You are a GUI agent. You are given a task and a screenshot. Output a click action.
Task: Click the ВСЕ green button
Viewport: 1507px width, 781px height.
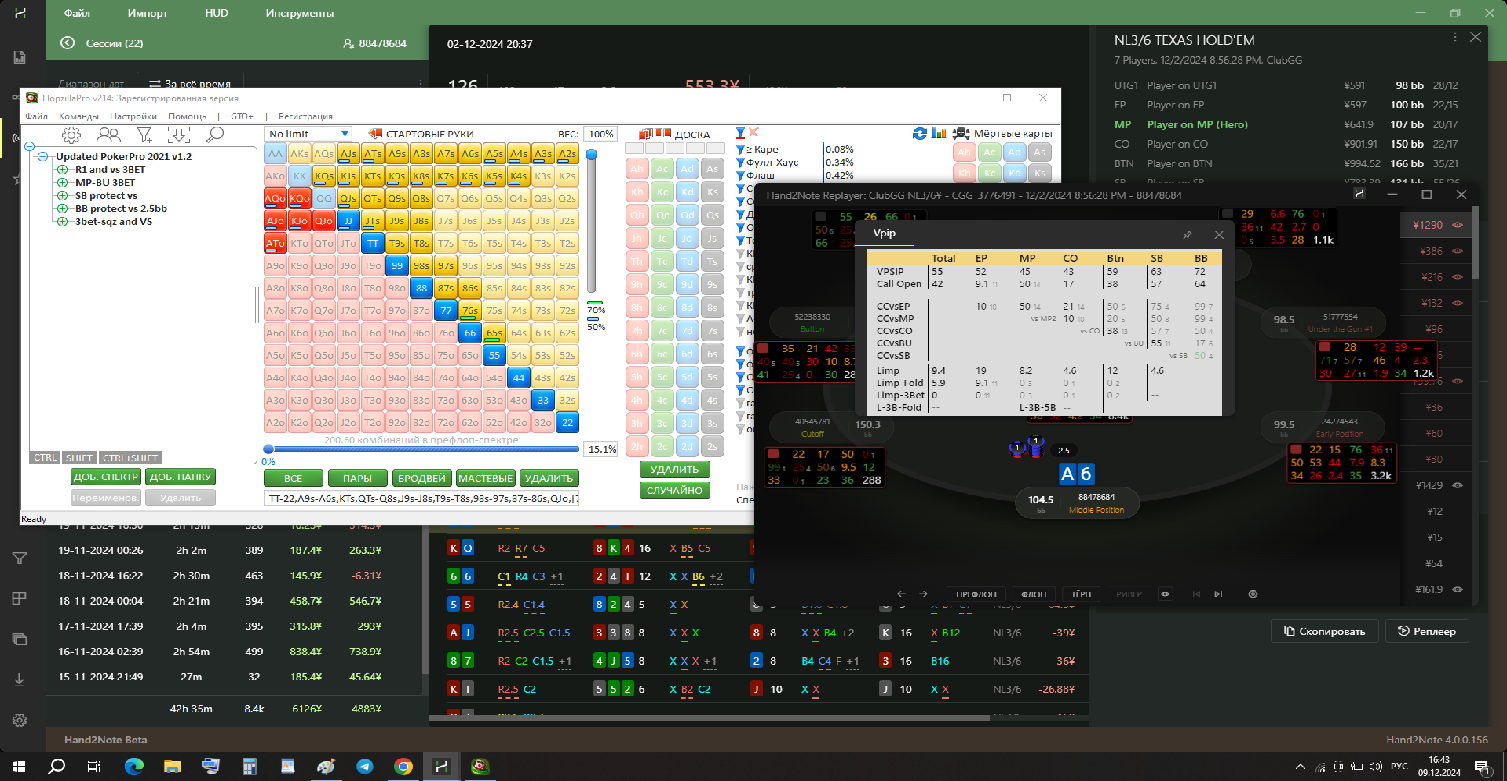293,479
